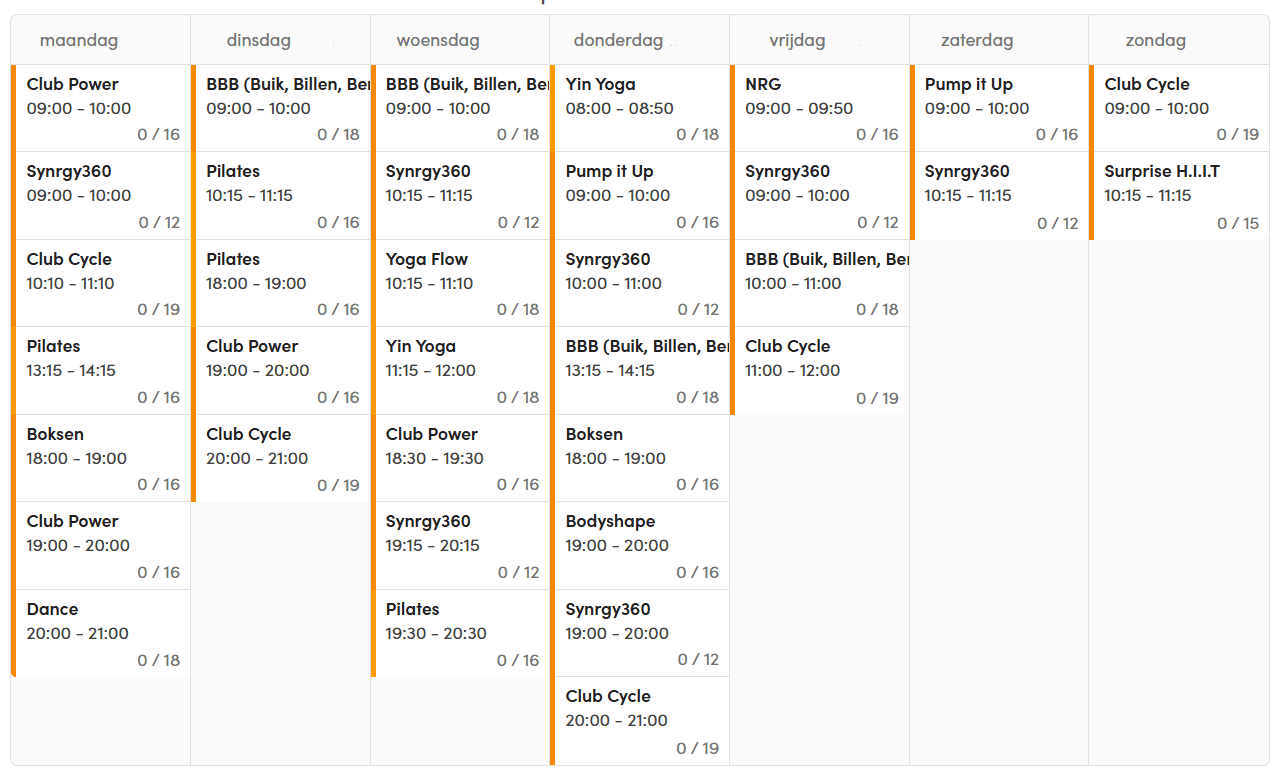Select Thursday Bodyshape class
The height and width of the screenshot is (772, 1277).
(x=641, y=545)
